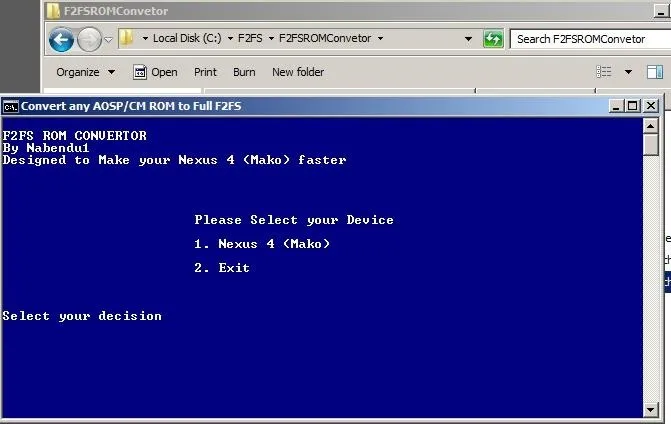
Task: Open address bar previous locations dropdown
Action: [469, 39]
